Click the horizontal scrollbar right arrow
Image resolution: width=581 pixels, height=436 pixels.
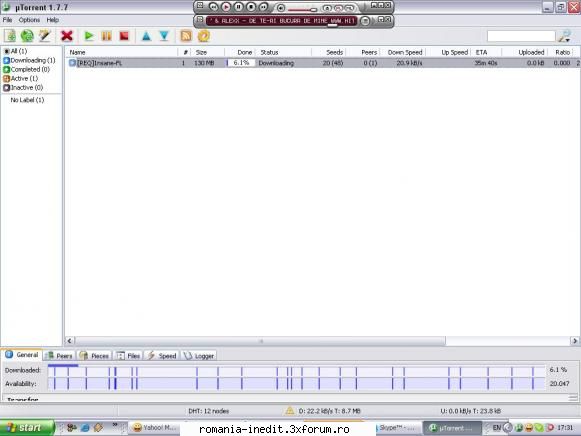pos(575,340)
